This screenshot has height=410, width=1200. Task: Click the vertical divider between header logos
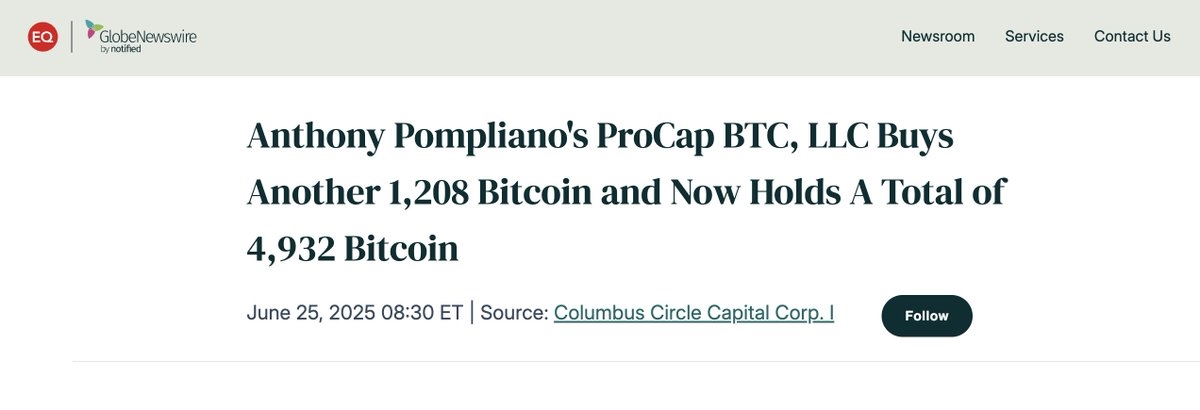(71, 37)
